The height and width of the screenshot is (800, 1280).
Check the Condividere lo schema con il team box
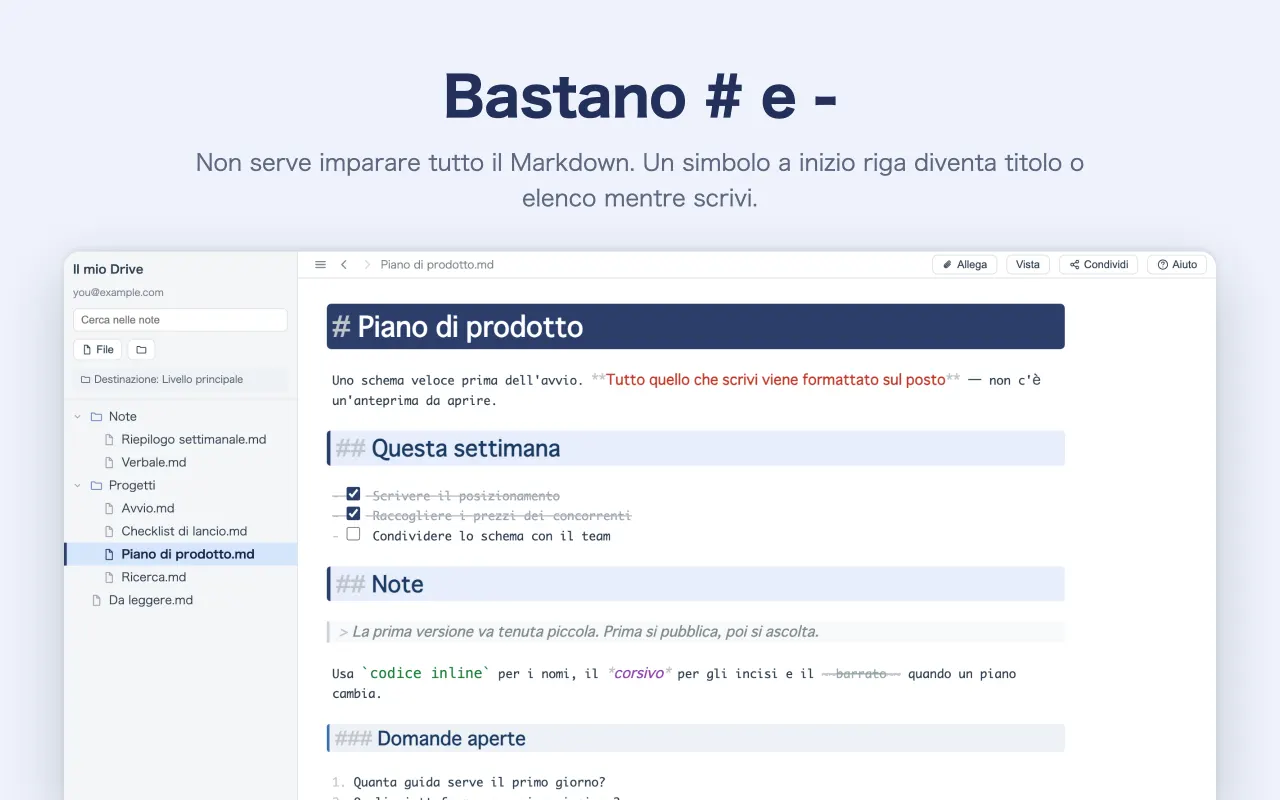pyautogui.click(x=353, y=534)
